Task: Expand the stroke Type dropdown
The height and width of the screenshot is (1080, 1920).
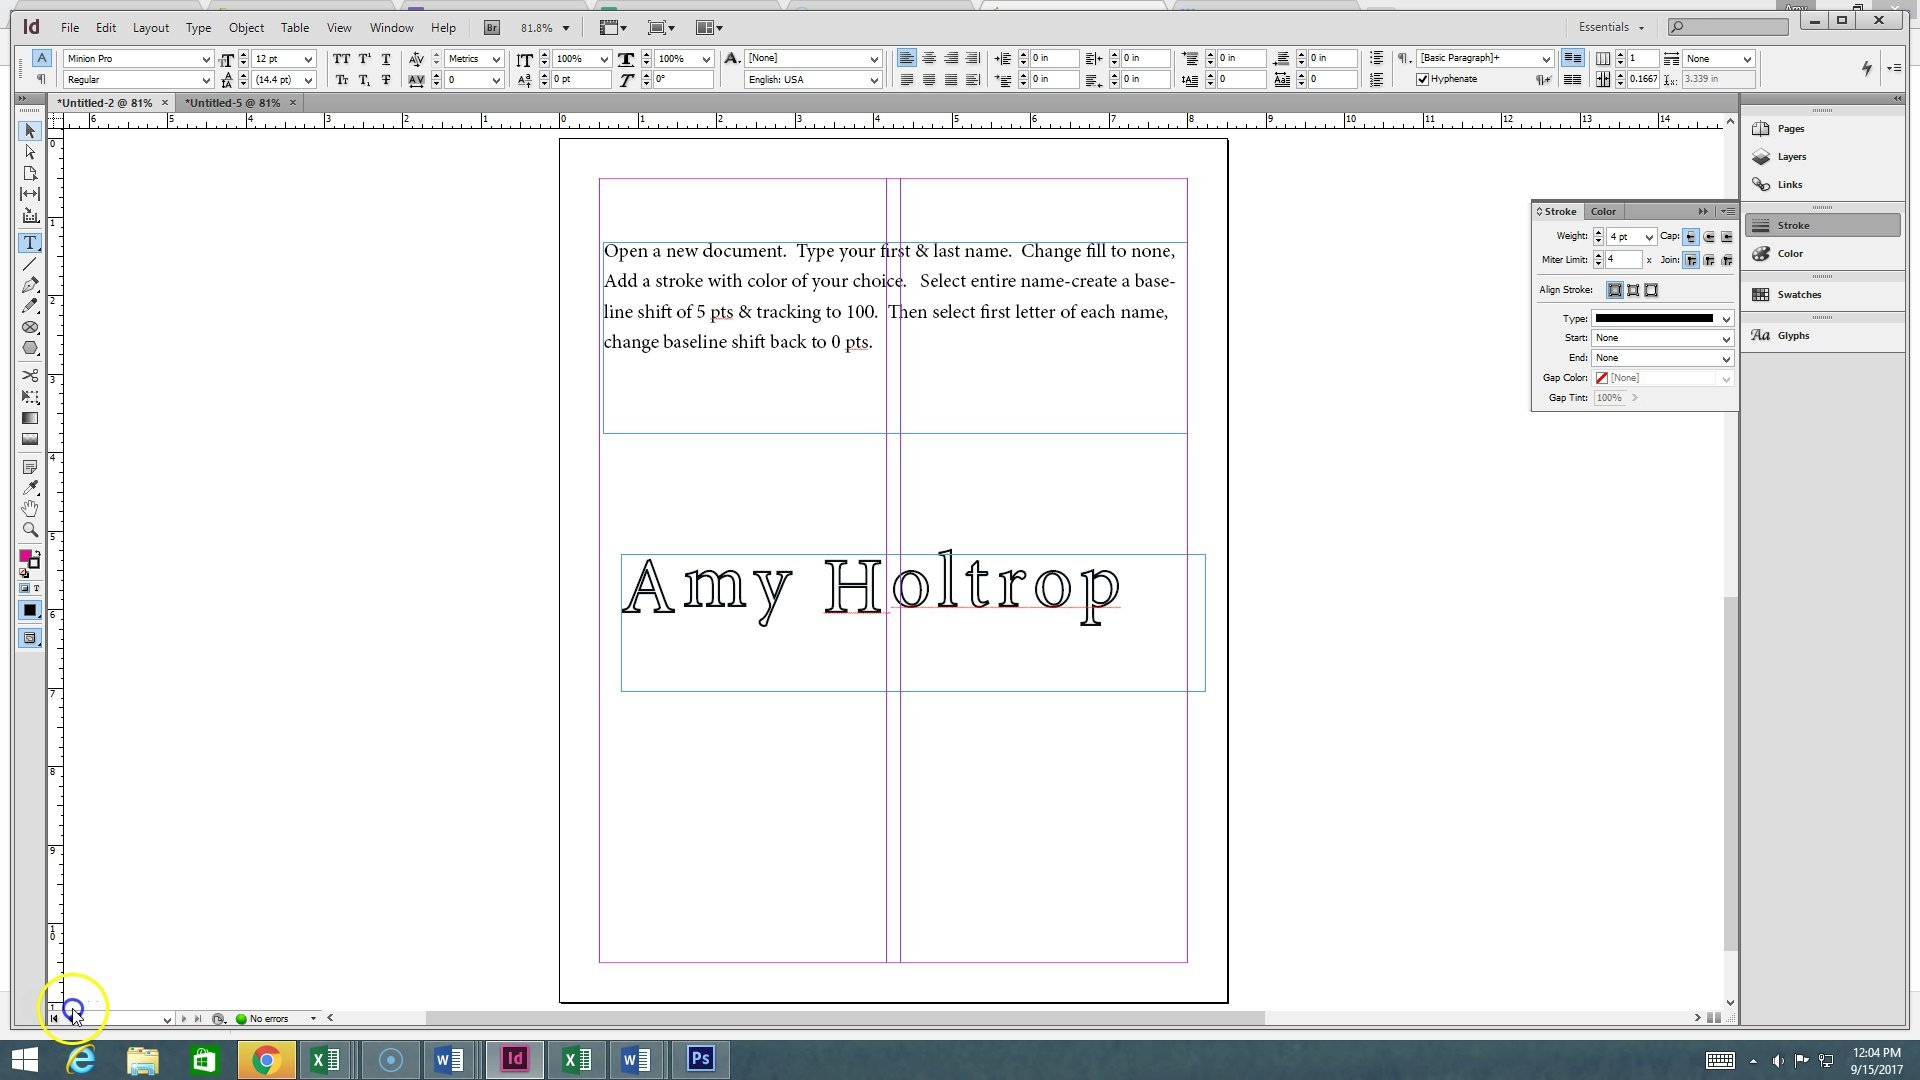Action: point(1725,319)
